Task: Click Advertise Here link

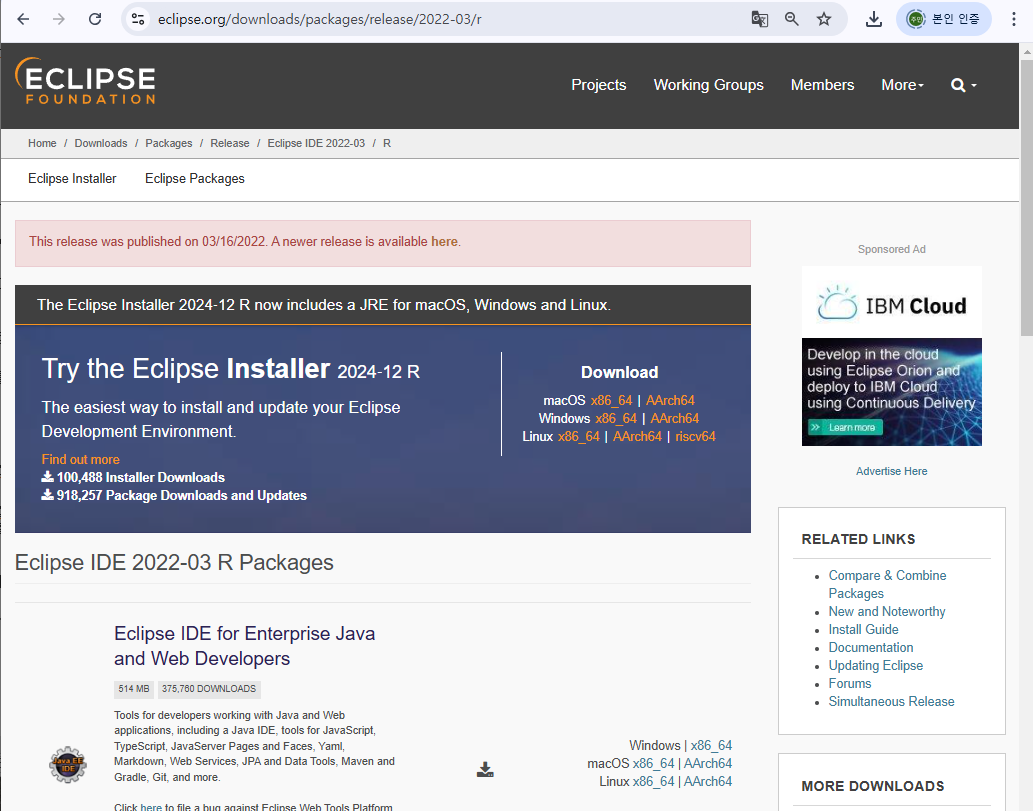Action: 891,471
